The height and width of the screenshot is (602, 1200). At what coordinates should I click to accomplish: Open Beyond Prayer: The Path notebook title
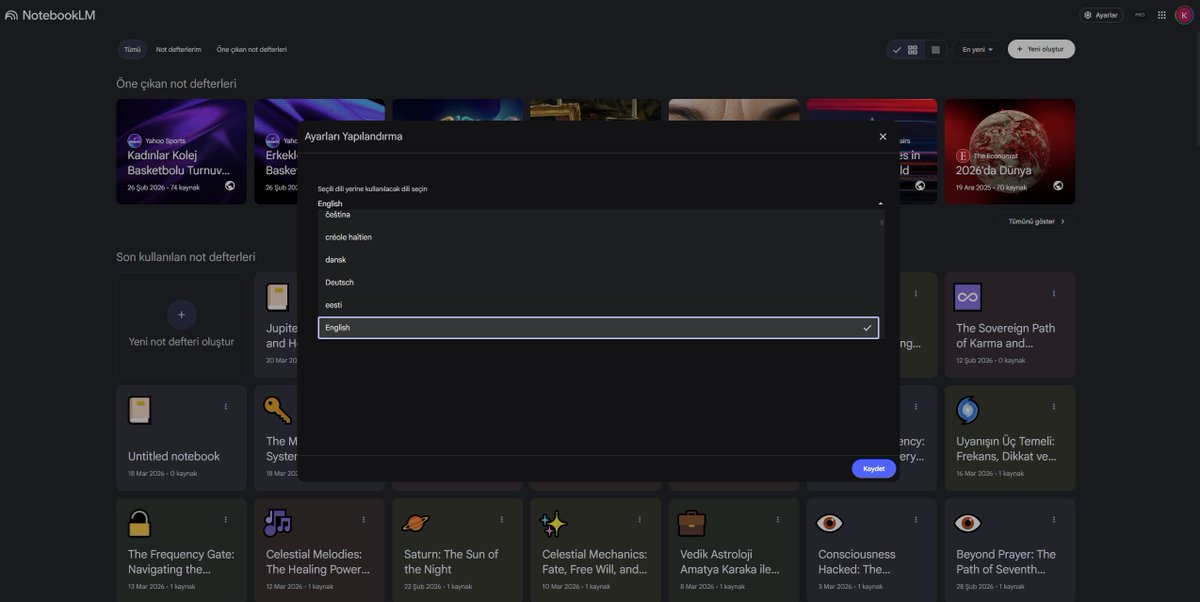[1005, 561]
